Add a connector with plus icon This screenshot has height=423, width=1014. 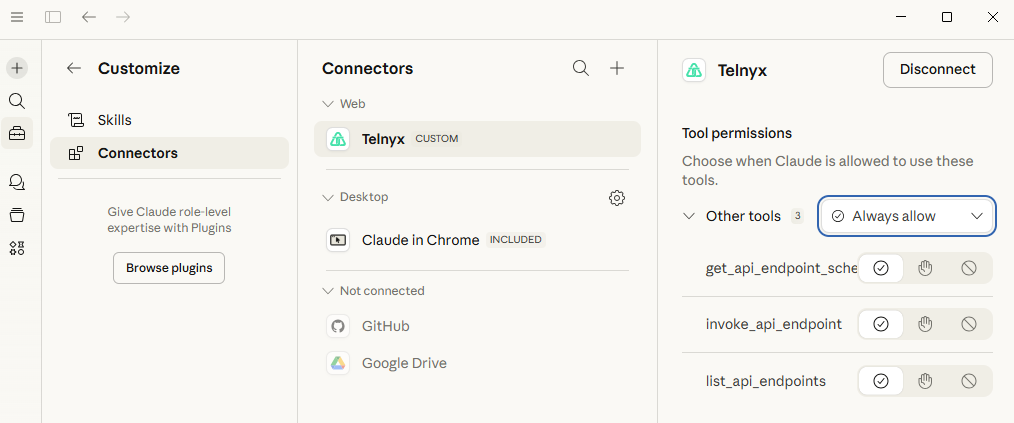click(618, 69)
